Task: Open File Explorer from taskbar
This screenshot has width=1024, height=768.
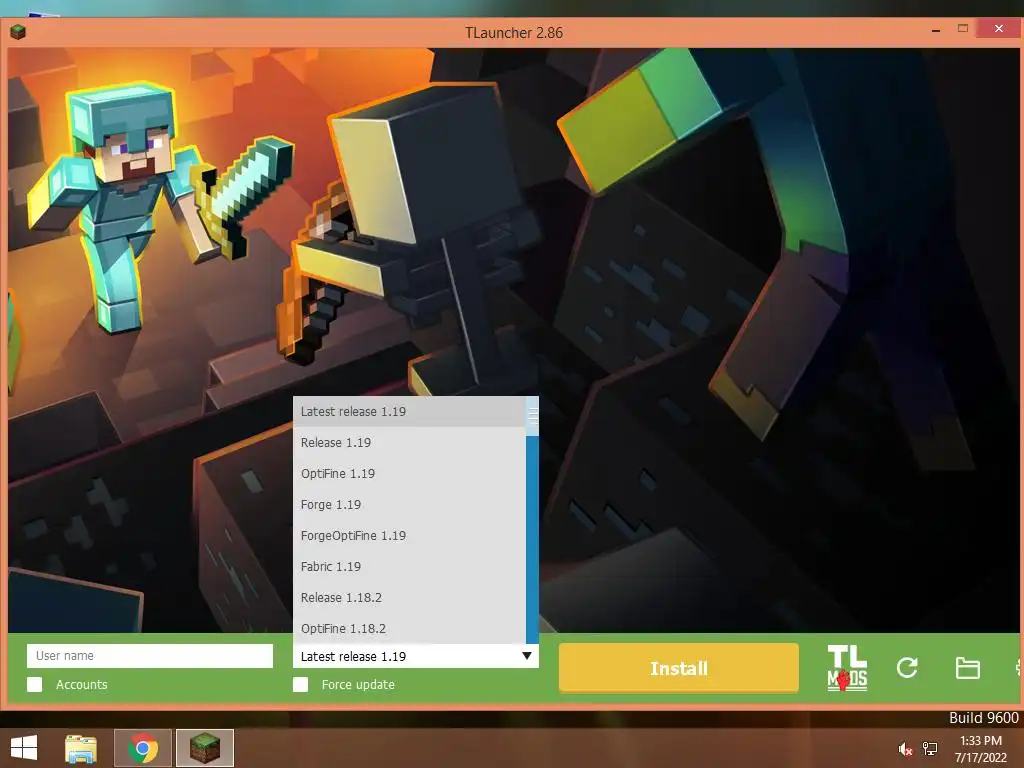Action: (x=81, y=748)
